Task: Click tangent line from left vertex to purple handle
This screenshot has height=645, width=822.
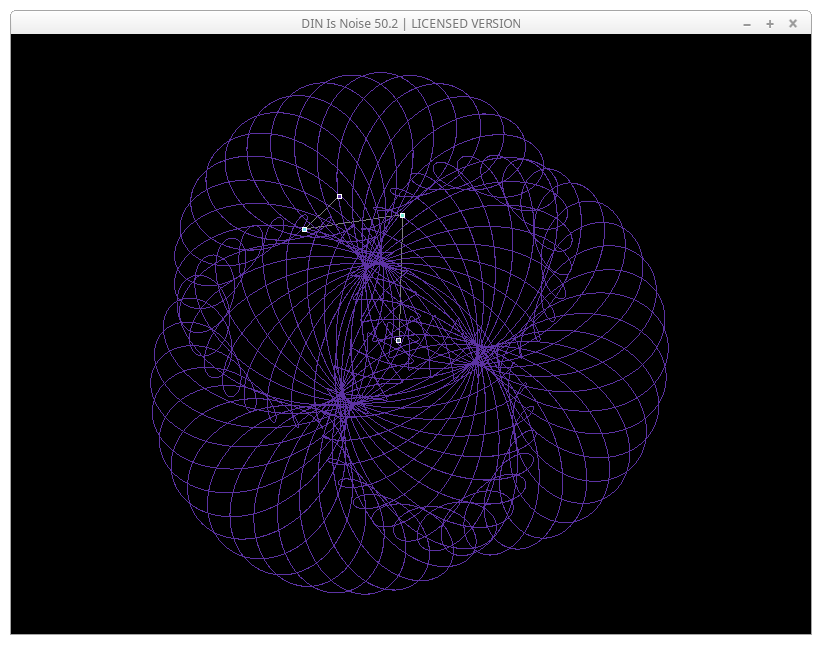Action: click(322, 212)
